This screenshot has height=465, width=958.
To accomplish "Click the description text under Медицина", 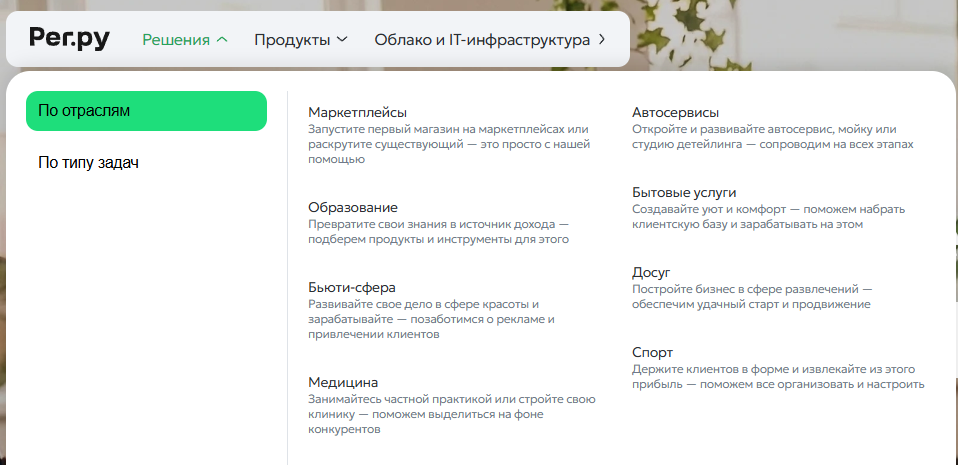I will (x=452, y=414).
